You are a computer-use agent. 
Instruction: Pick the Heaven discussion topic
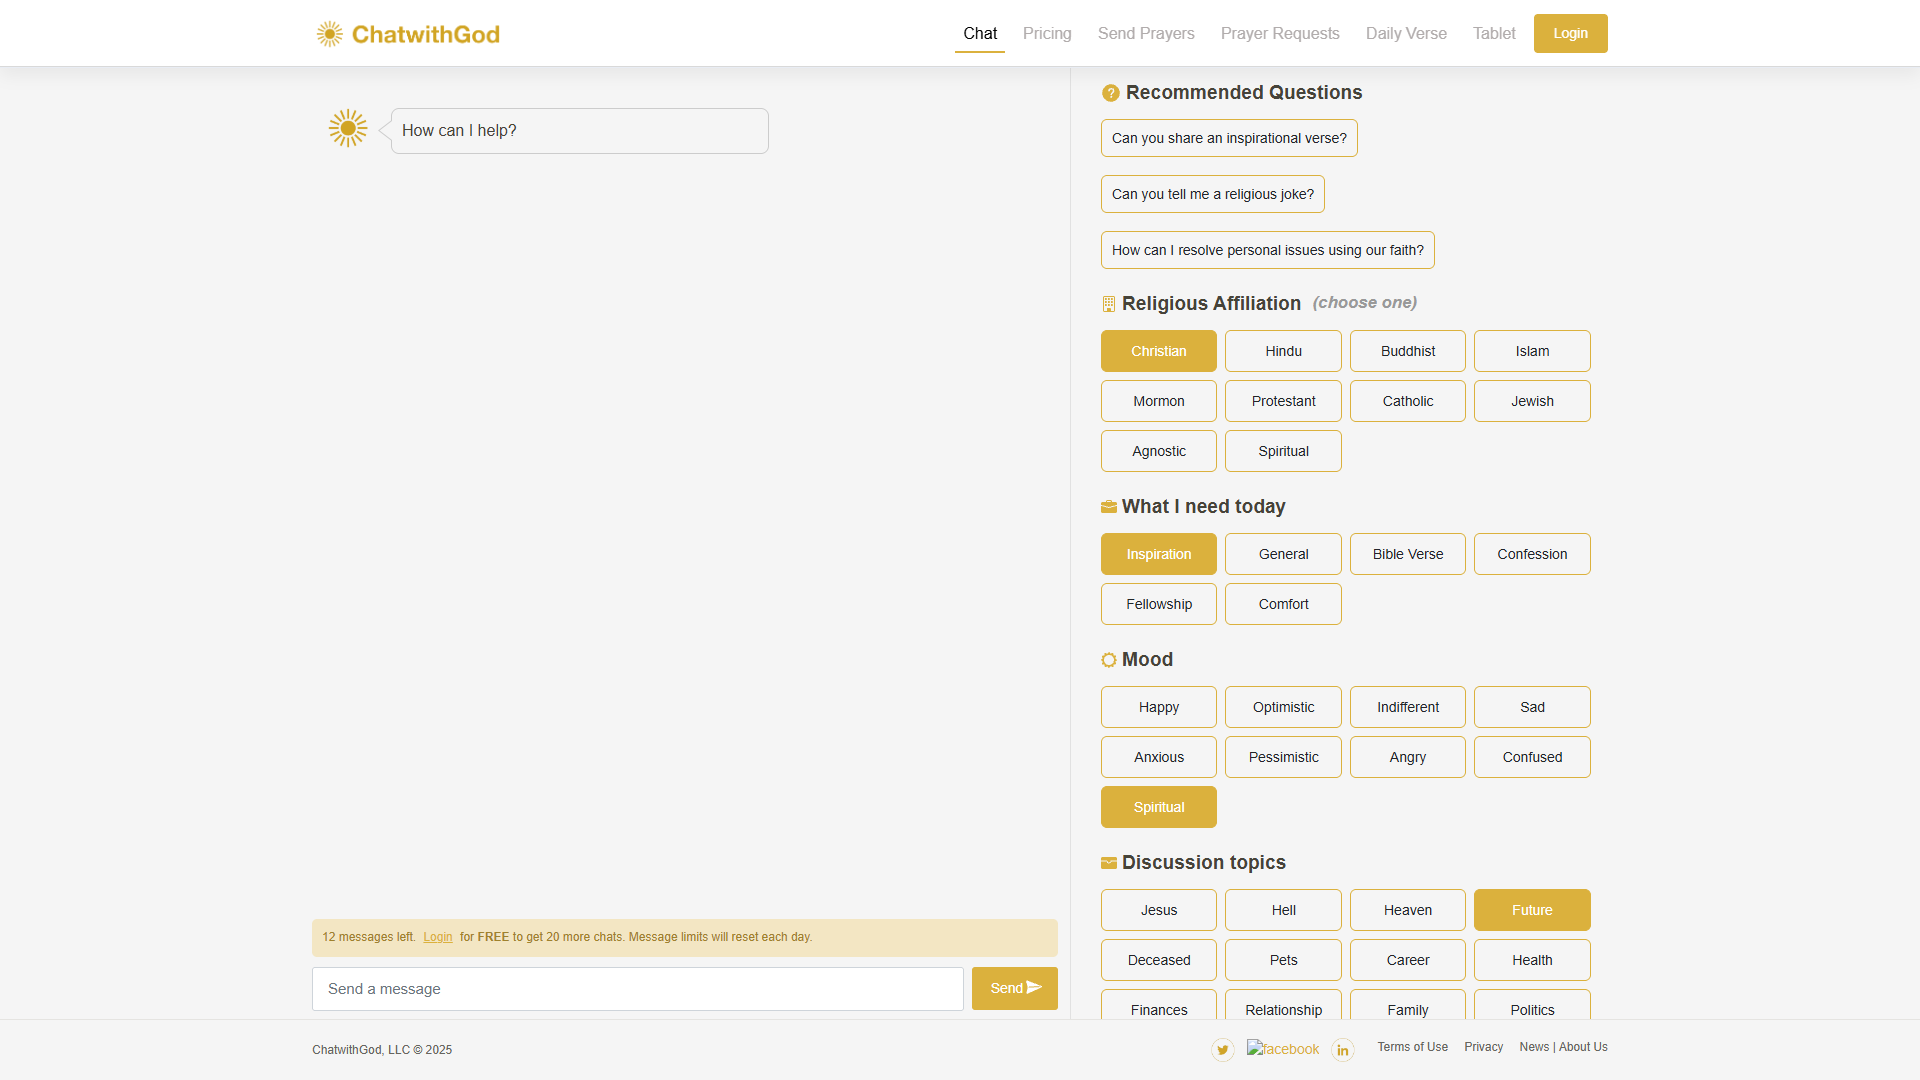click(1408, 910)
